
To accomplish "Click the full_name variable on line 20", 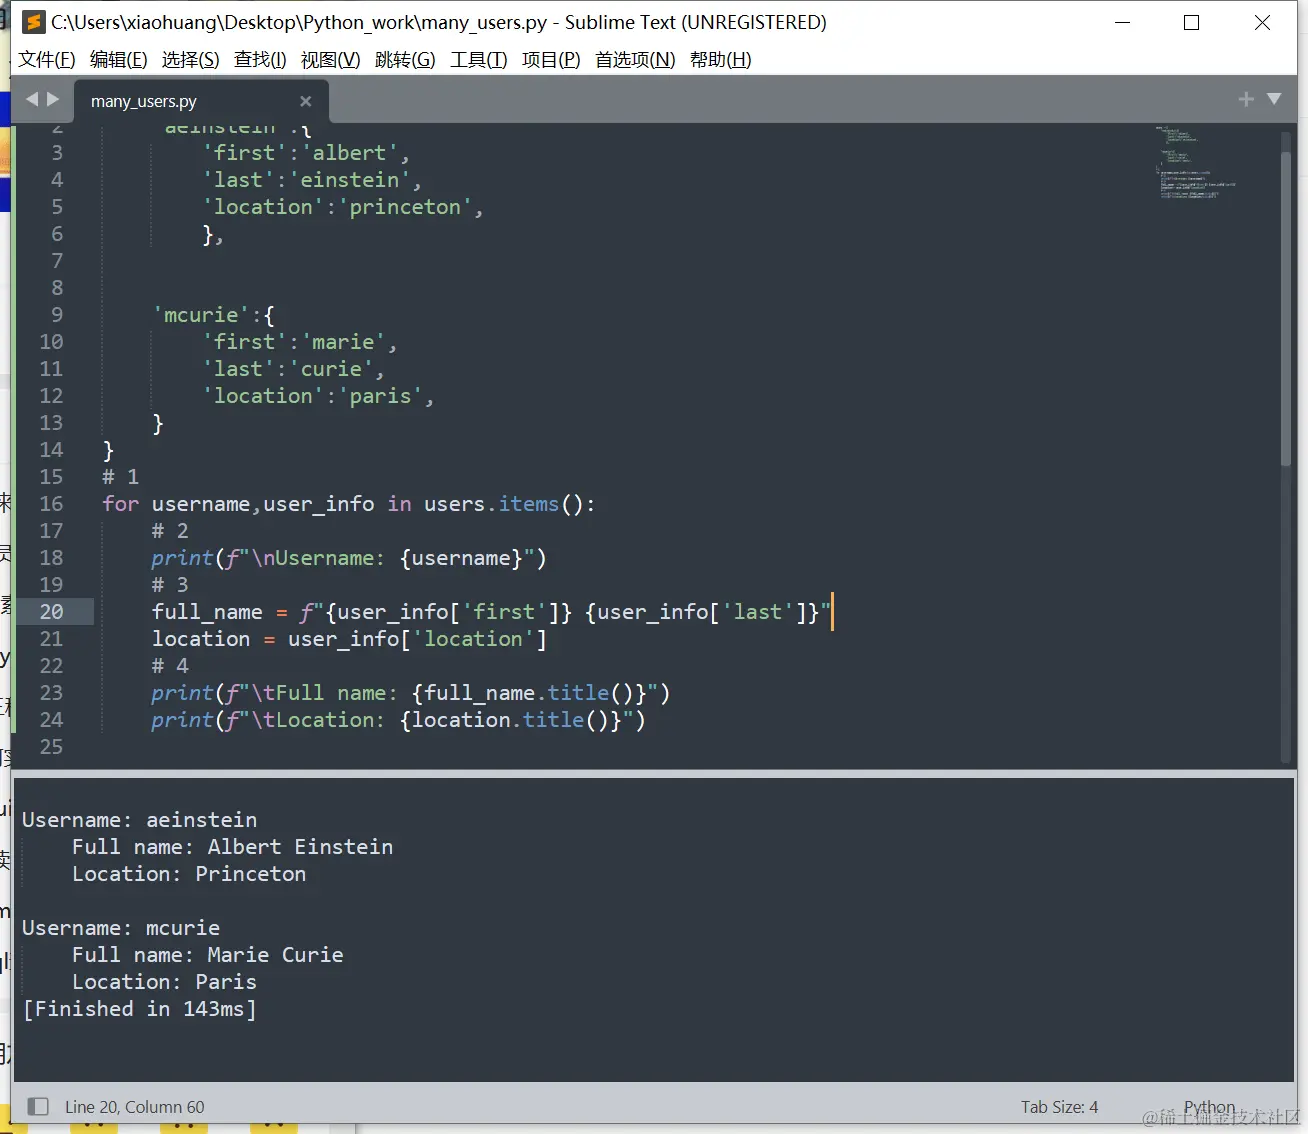I will pyautogui.click(x=207, y=612).
